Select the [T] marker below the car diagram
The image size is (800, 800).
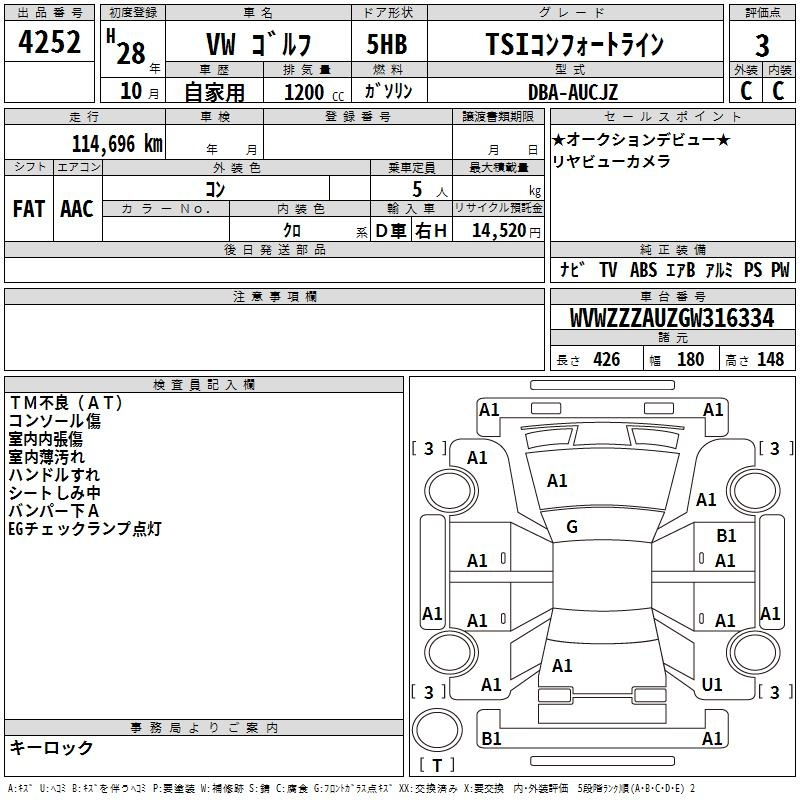(x=436, y=767)
